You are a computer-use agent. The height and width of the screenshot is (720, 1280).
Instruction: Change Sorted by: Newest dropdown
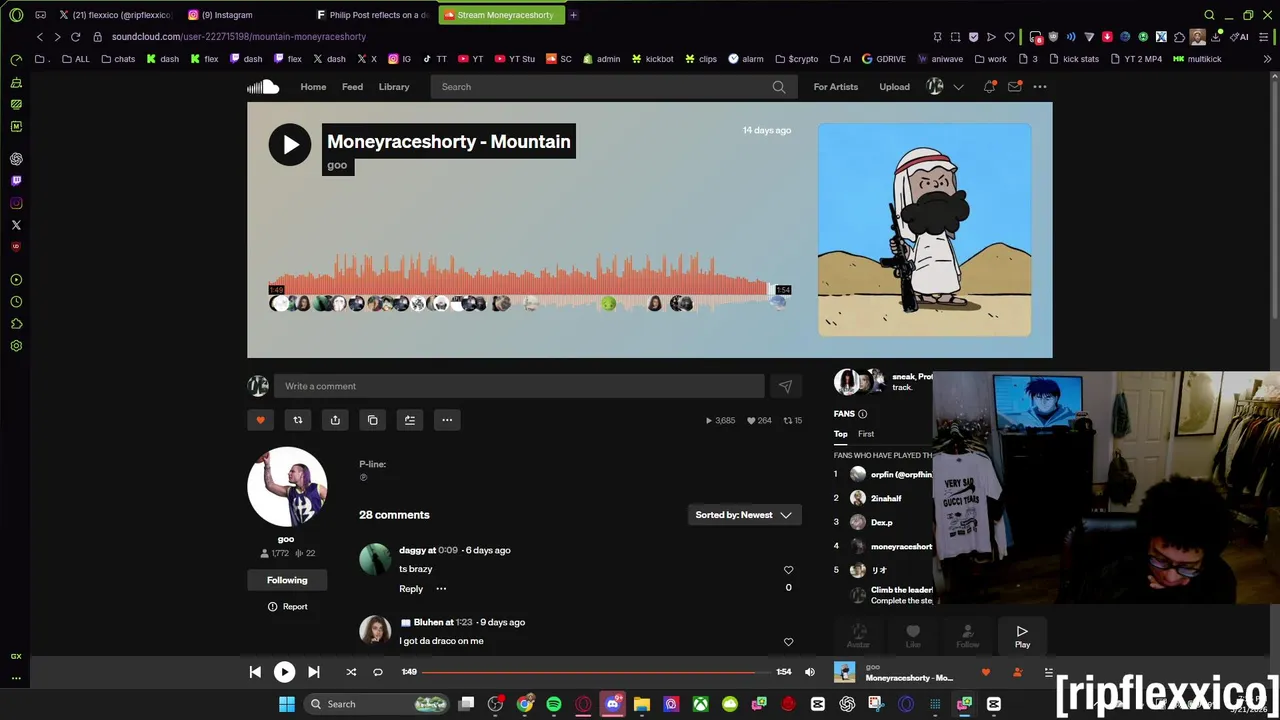[744, 515]
